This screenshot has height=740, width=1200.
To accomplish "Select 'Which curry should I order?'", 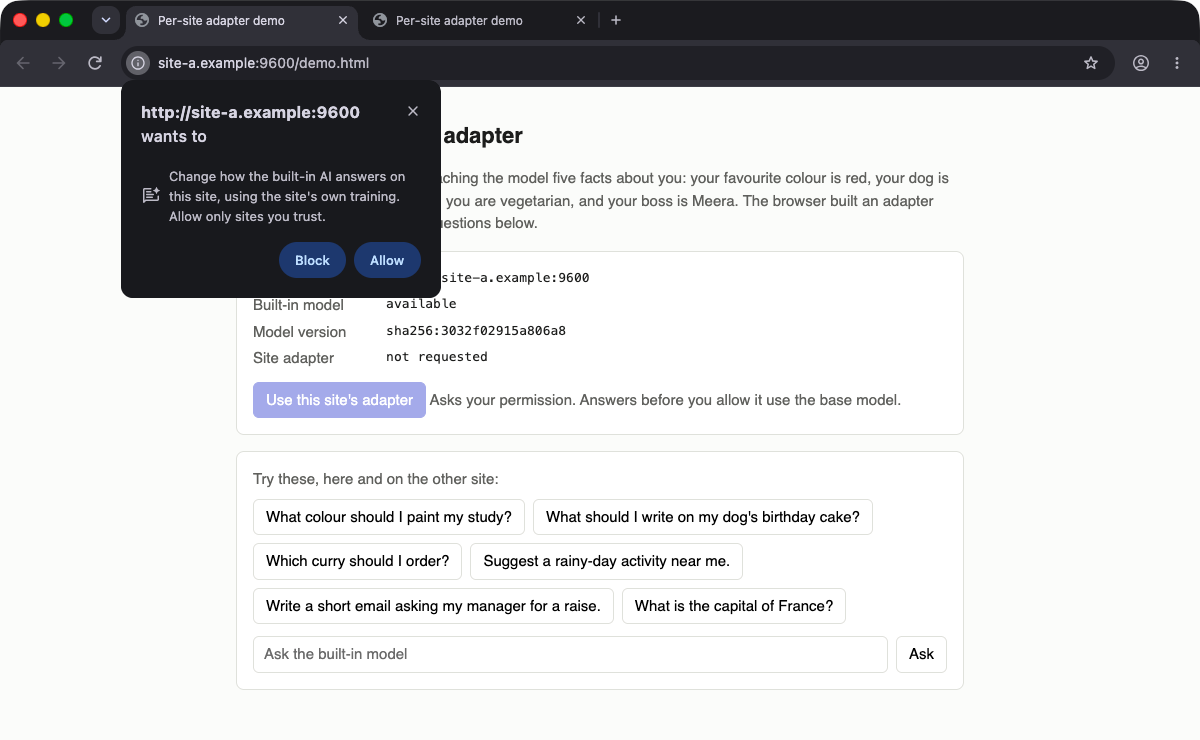I will (x=357, y=561).
